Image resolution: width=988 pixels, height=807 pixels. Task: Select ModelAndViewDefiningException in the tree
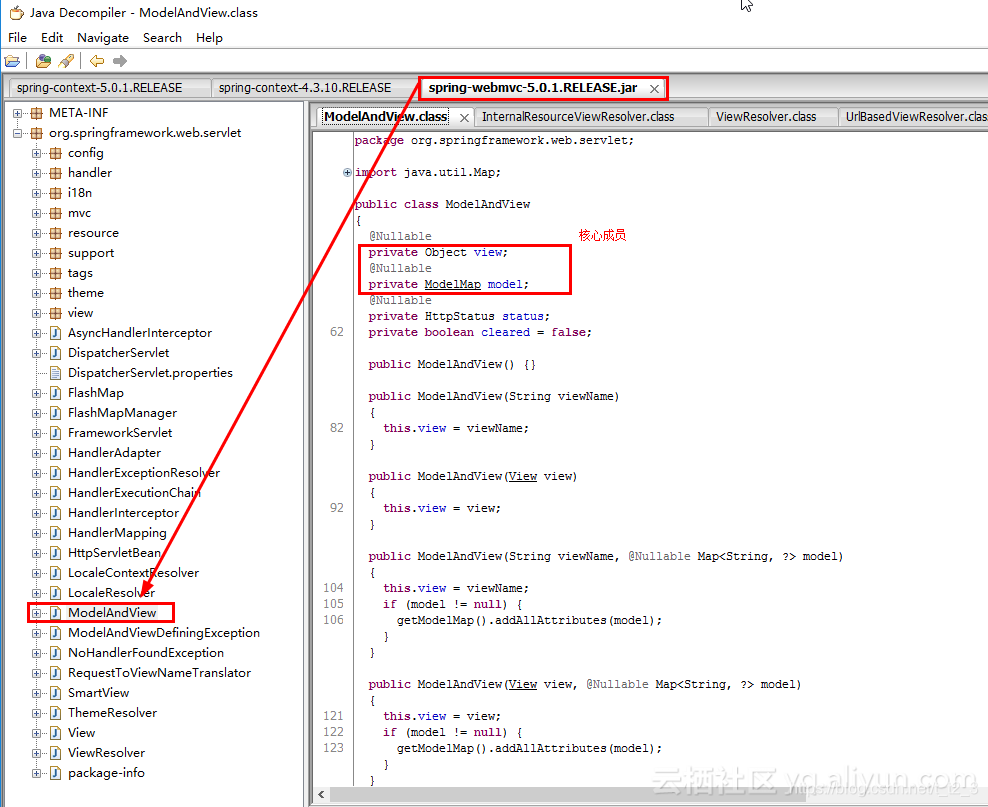coord(164,633)
